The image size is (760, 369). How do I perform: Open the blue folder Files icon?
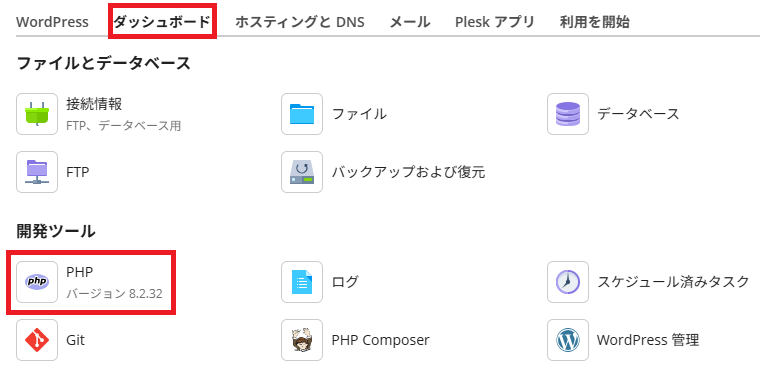point(302,114)
